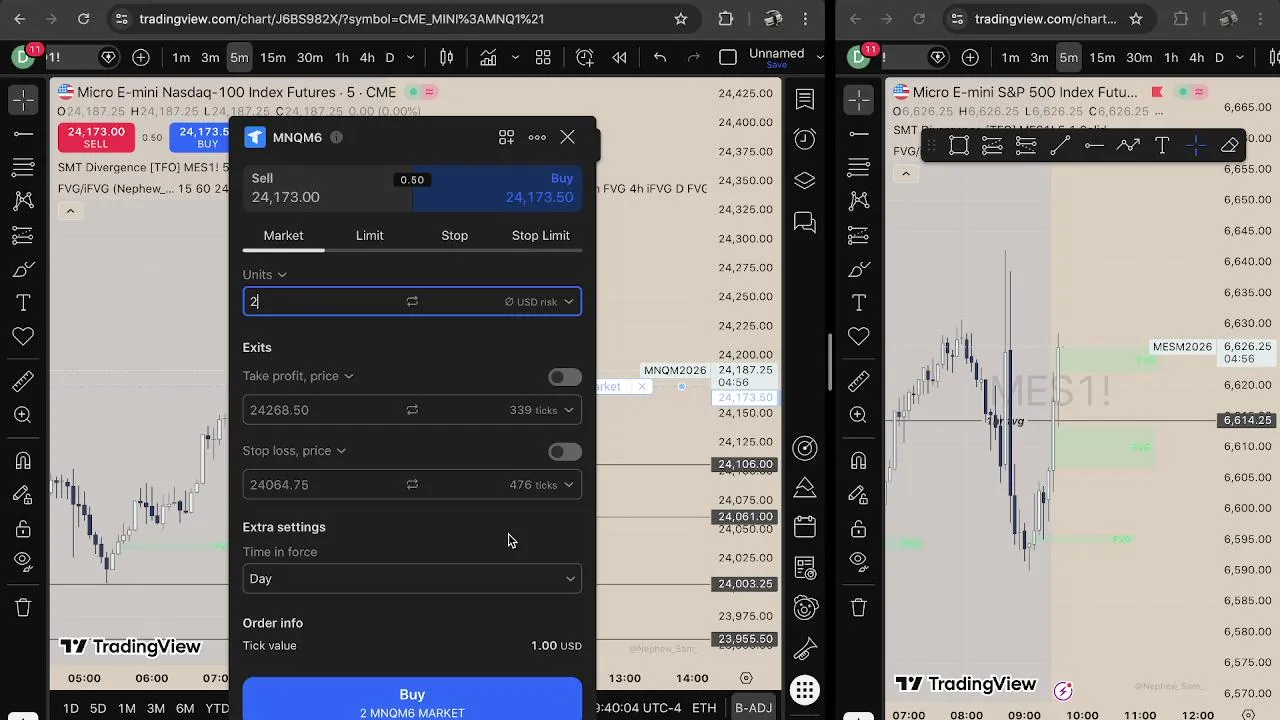Open Stop loss price type dropdown
Screen dimensions: 1280x720
coord(294,451)
